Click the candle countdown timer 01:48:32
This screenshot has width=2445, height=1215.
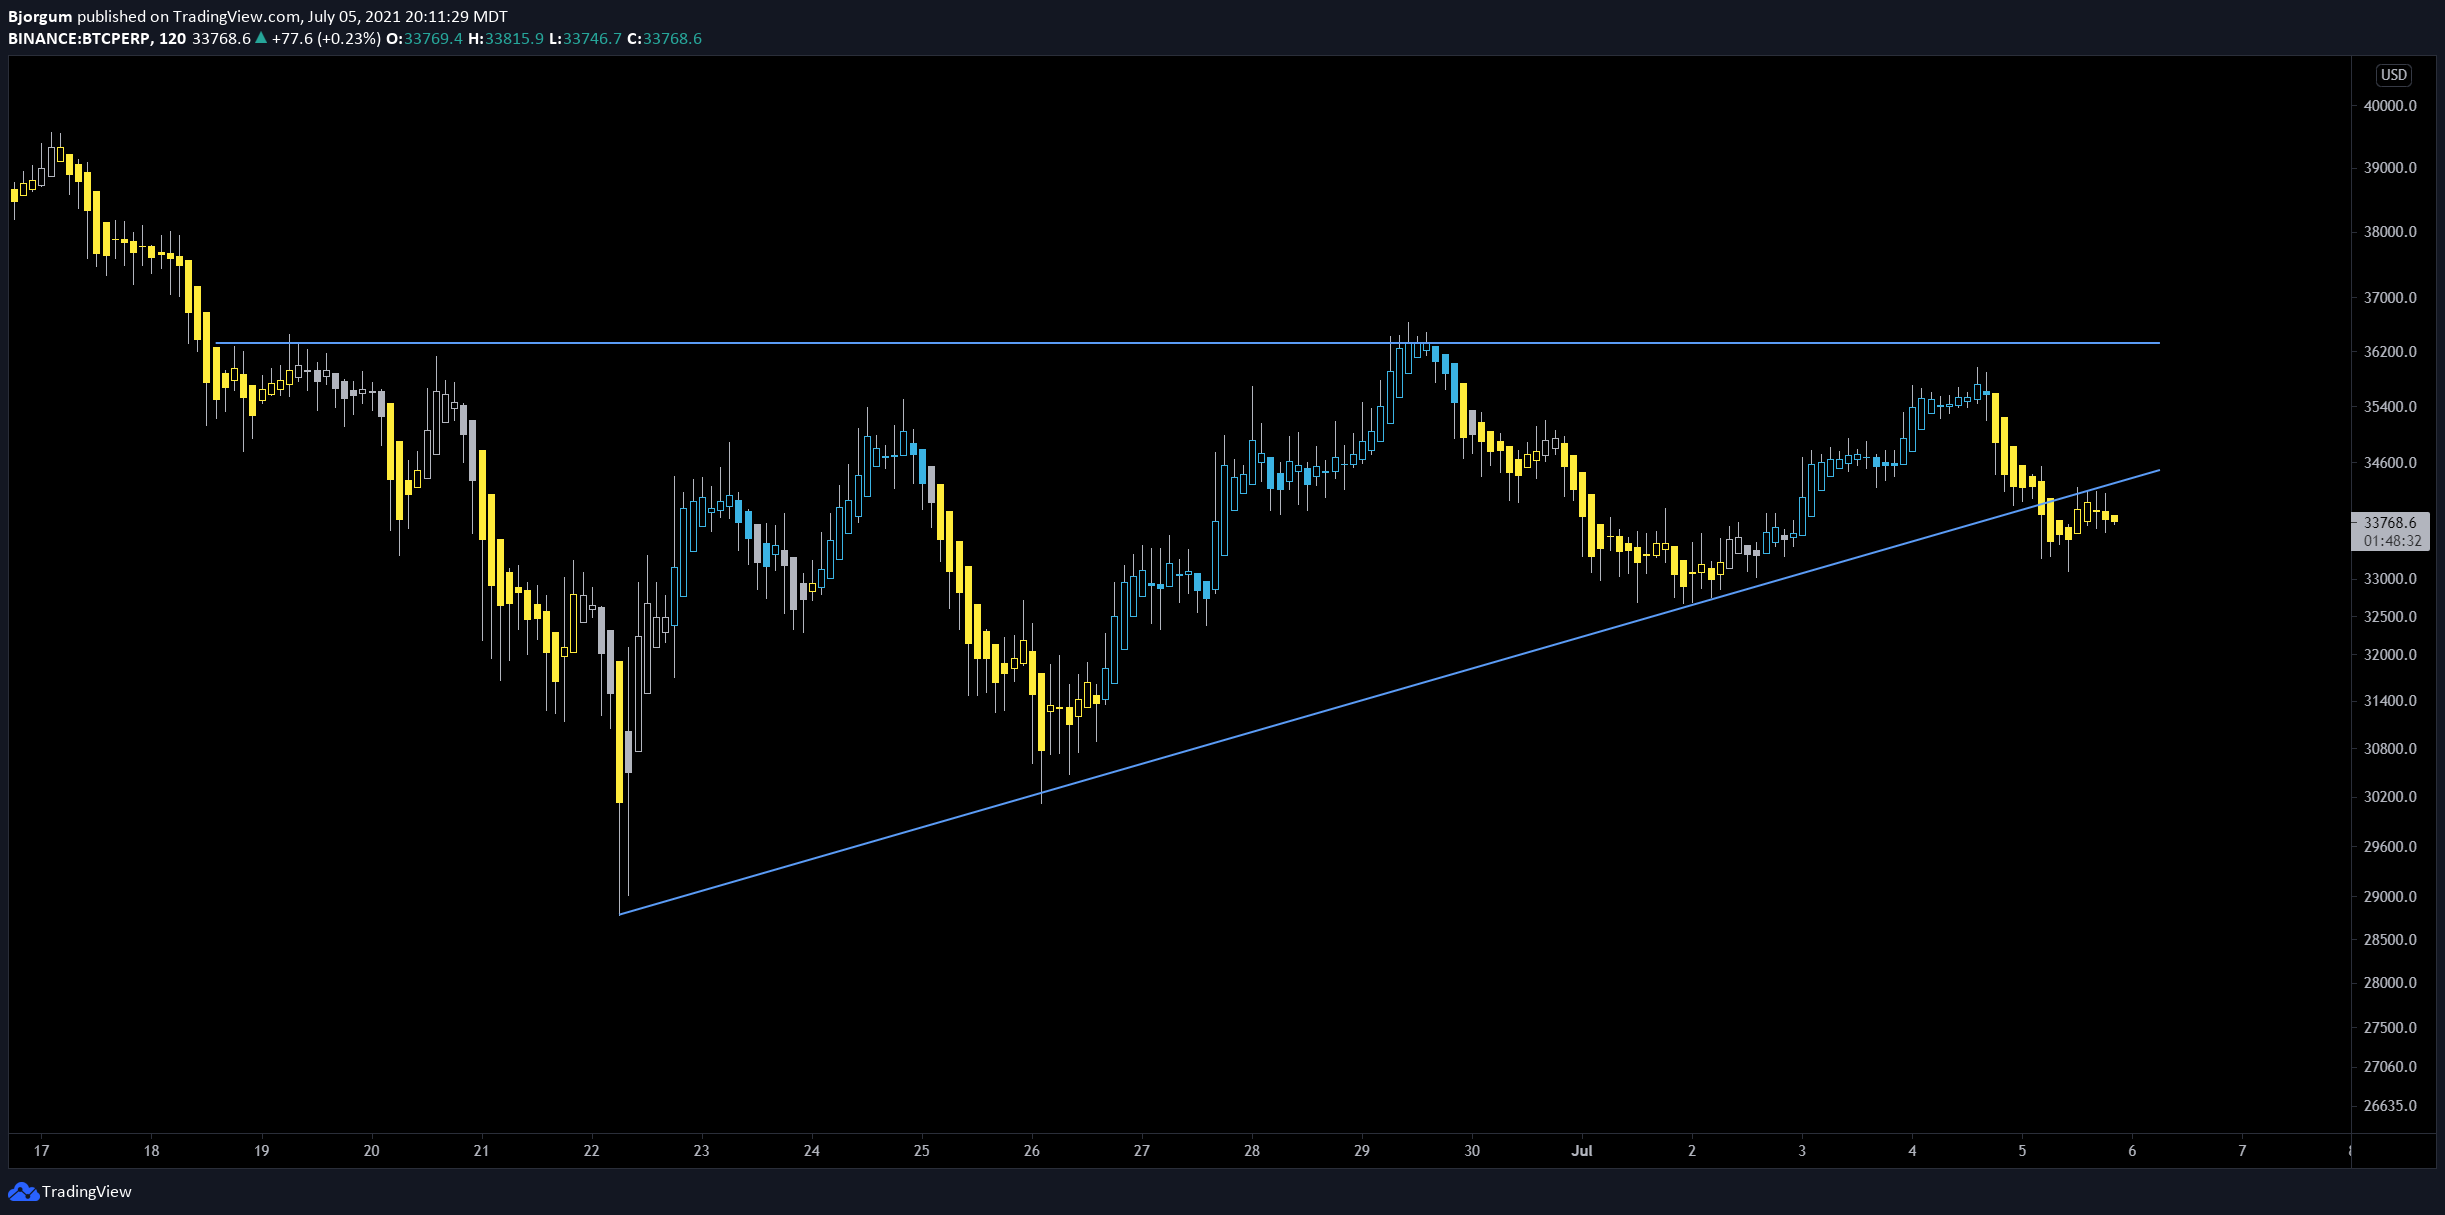tap(2392, 541)
